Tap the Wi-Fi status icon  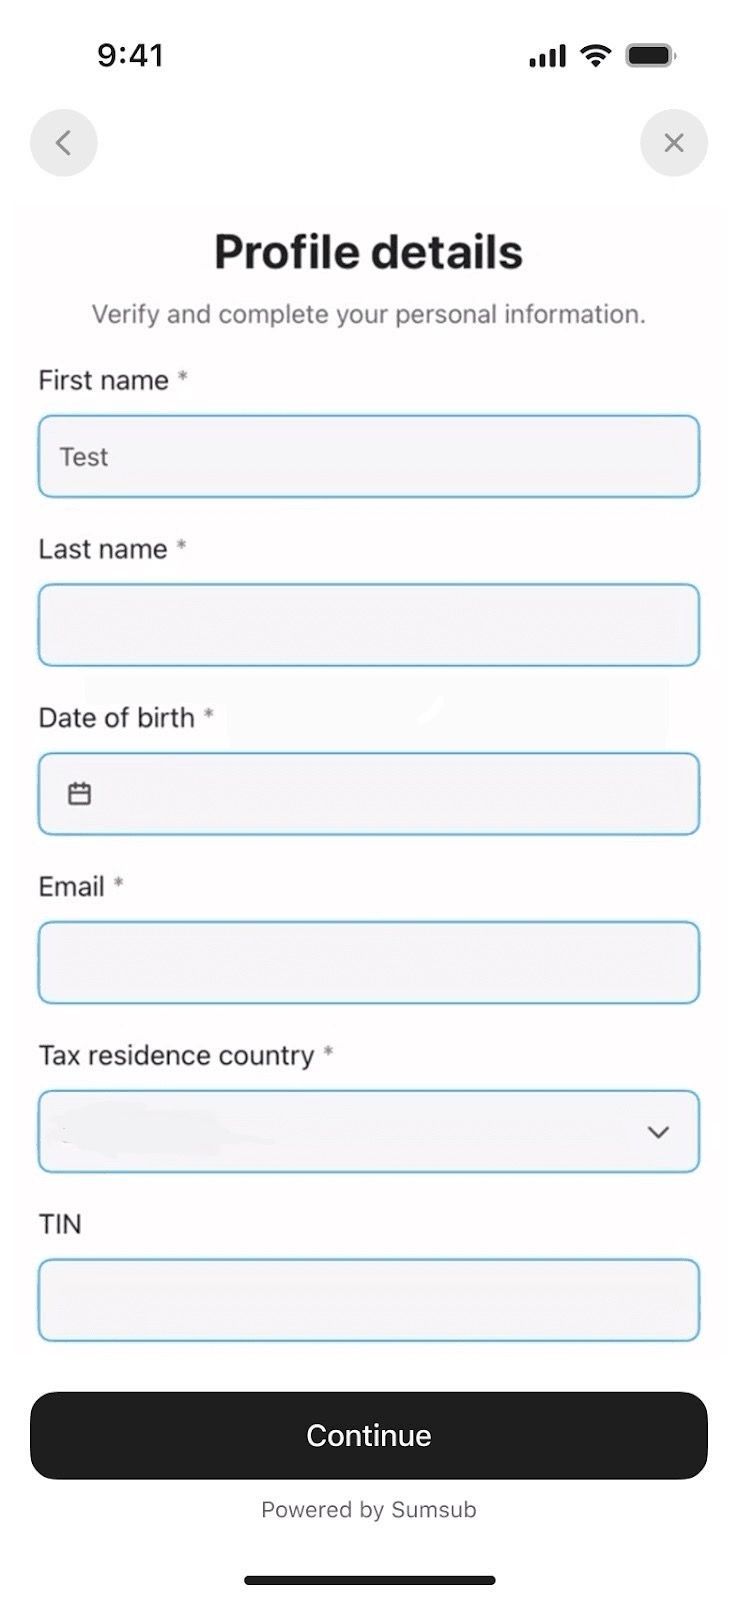[x=596, y=56]
